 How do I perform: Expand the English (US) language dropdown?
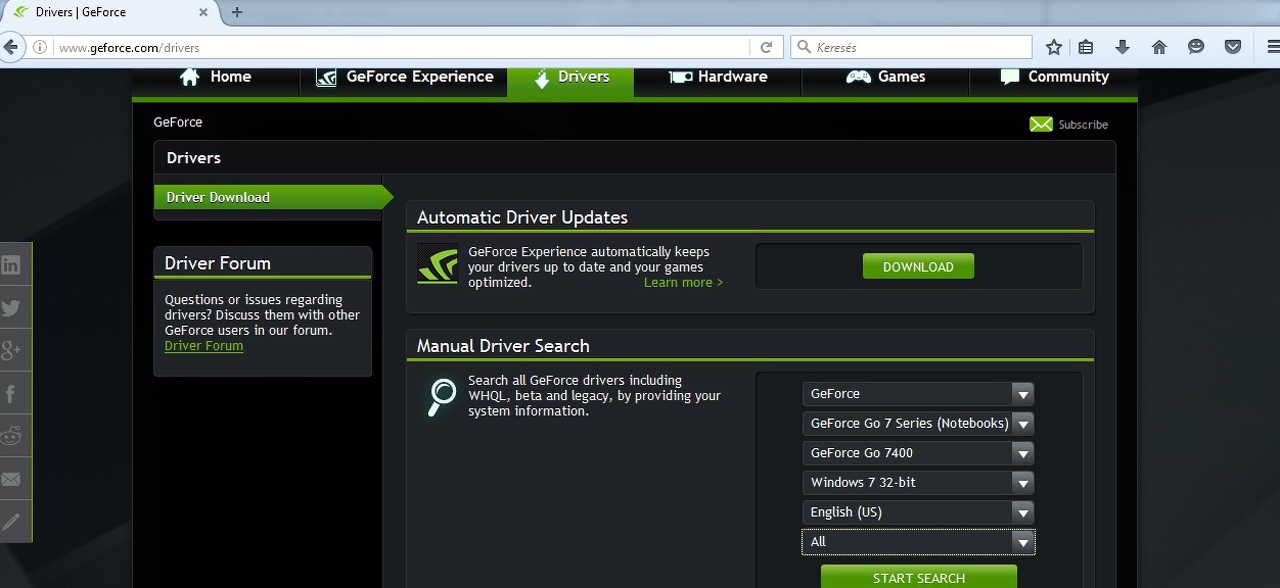pyautogui.click(x=918, y=512)
